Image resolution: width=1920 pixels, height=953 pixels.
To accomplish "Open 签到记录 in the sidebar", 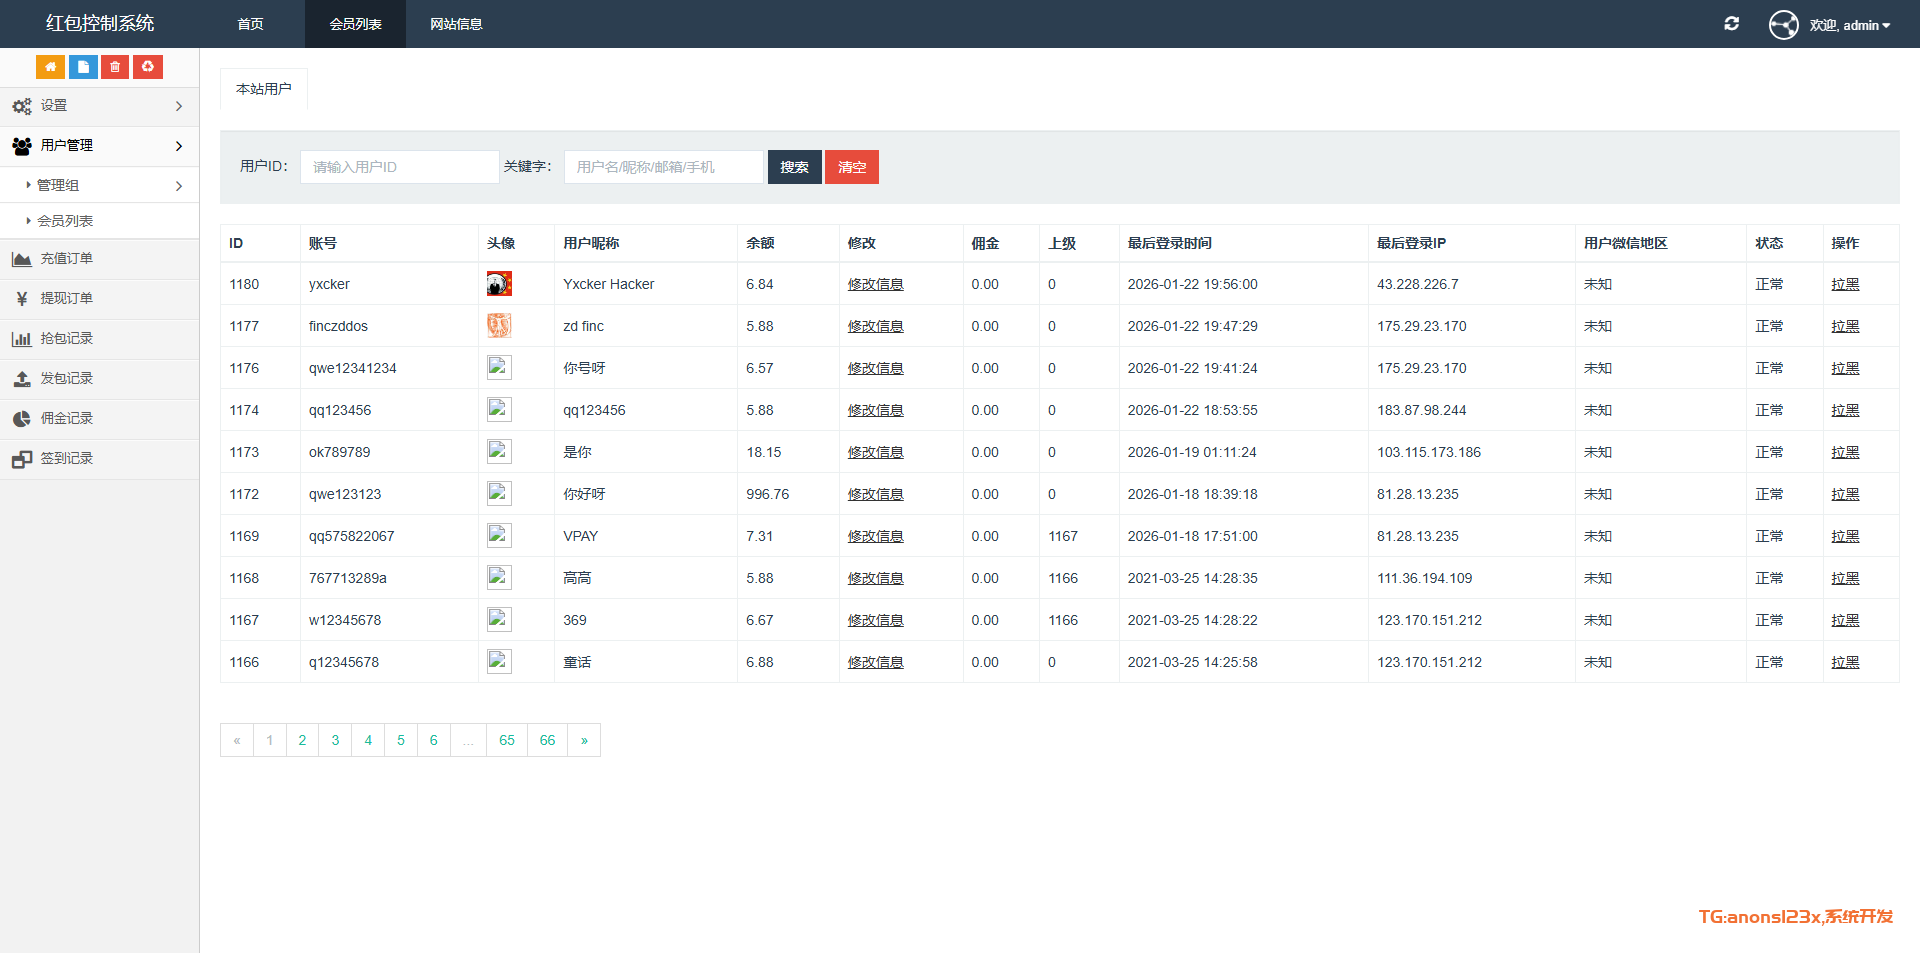I will 66,459.
